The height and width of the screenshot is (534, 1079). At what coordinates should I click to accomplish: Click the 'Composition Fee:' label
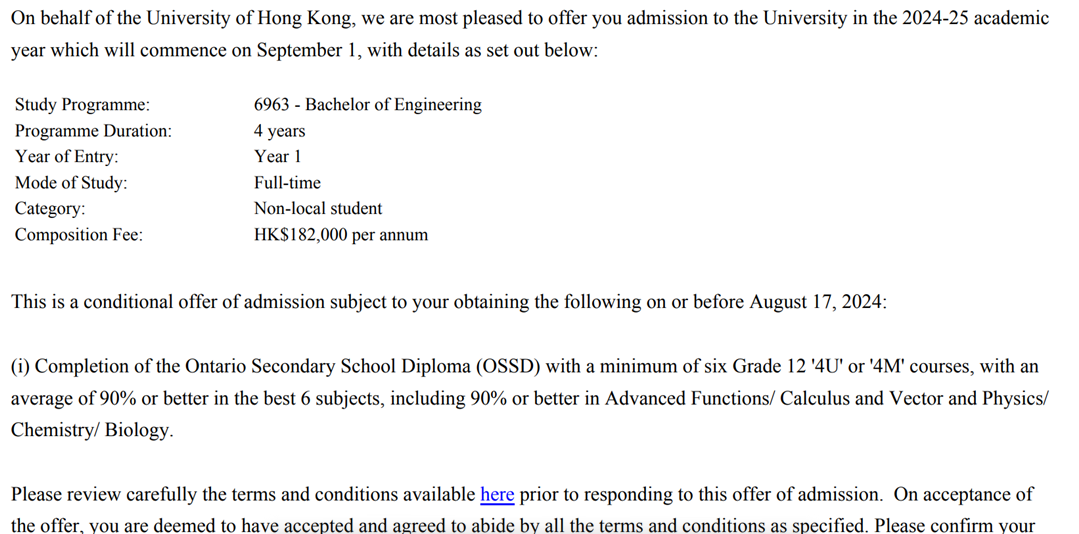(78, 235)
